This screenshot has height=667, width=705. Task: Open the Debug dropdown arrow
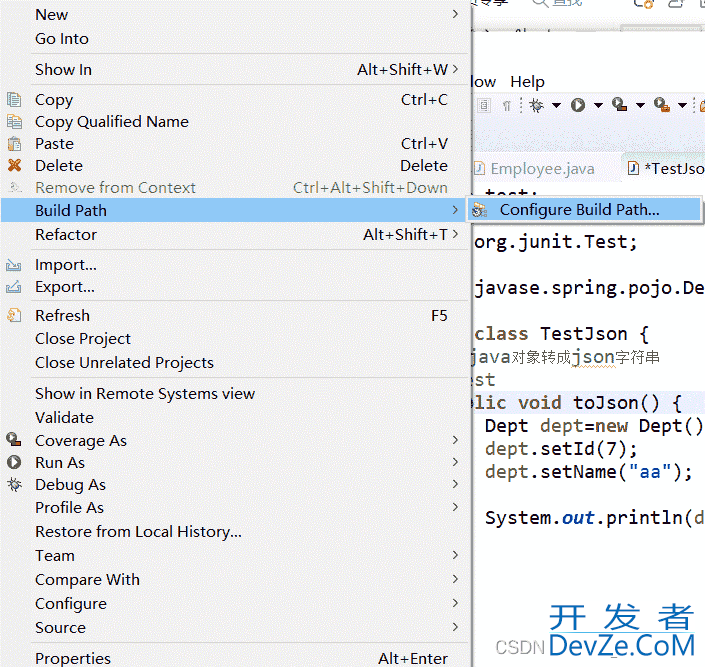pyautogui.click(x=556, y=106)
